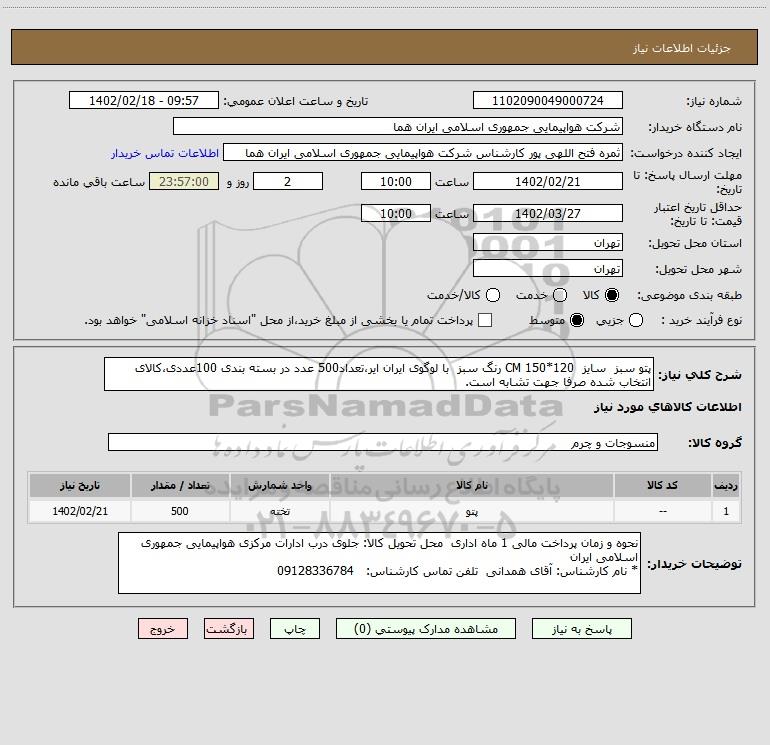Click the شهر محل تحویل field تهران
This screenshot has width=770, height=745.
point(548,268)
